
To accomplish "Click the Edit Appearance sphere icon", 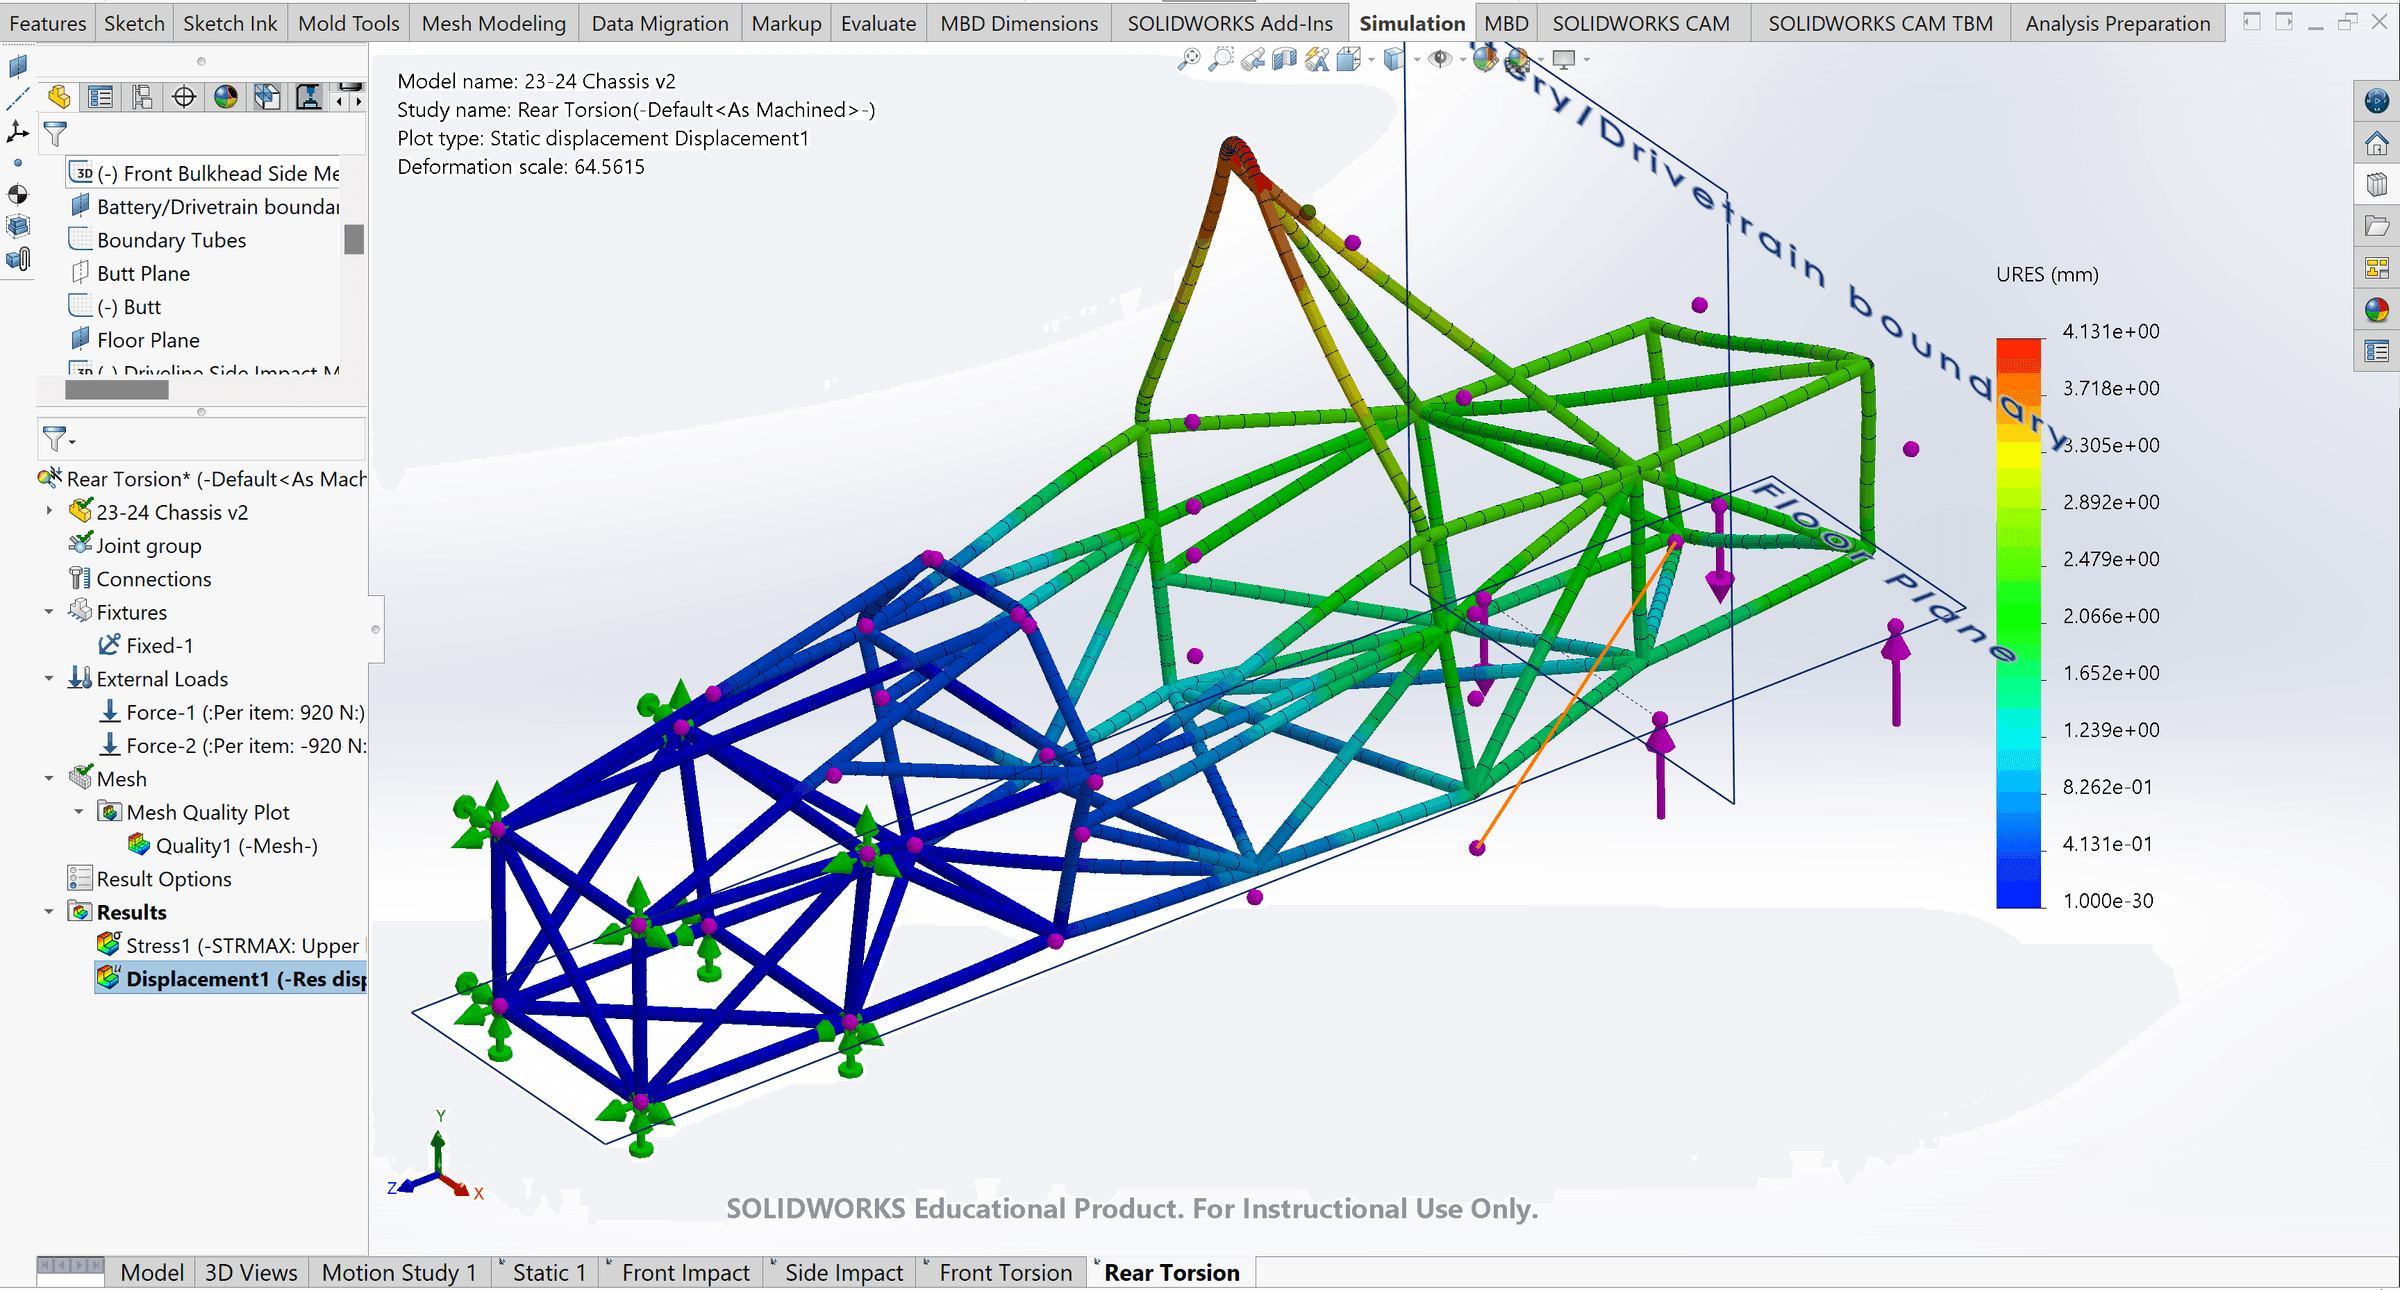I will coord(1485,59).
